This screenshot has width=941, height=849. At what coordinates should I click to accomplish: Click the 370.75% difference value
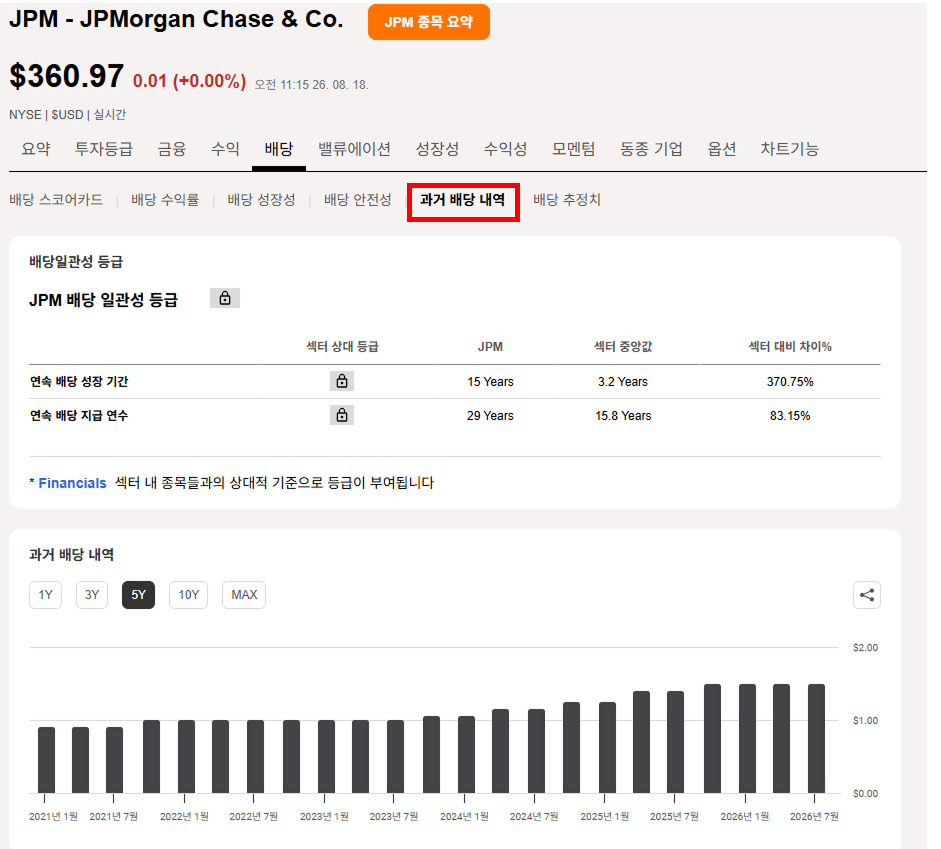[790, 382]
